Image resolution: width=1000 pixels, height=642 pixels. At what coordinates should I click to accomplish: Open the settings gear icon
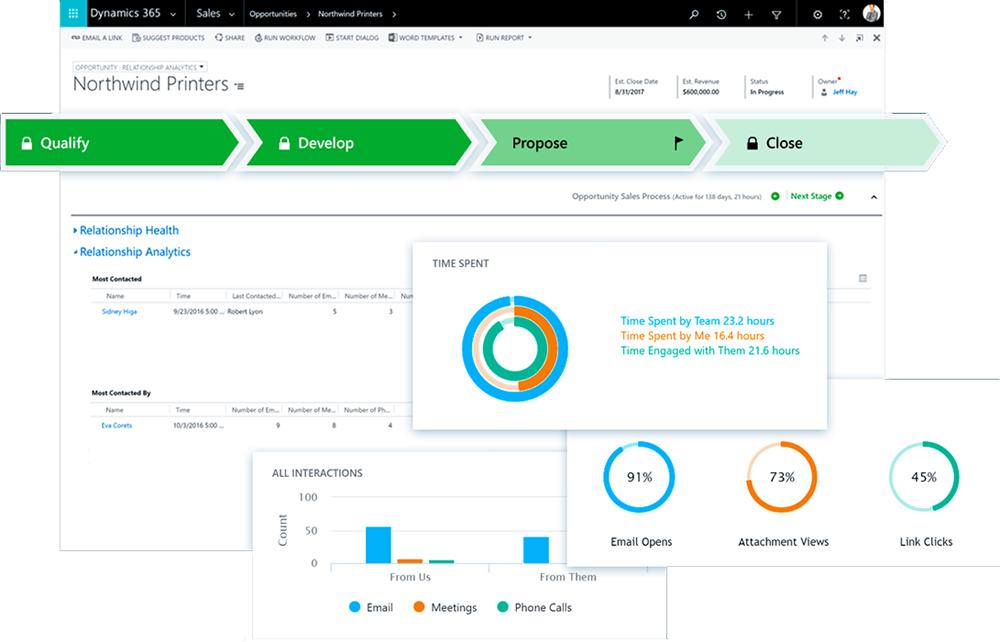818,14
